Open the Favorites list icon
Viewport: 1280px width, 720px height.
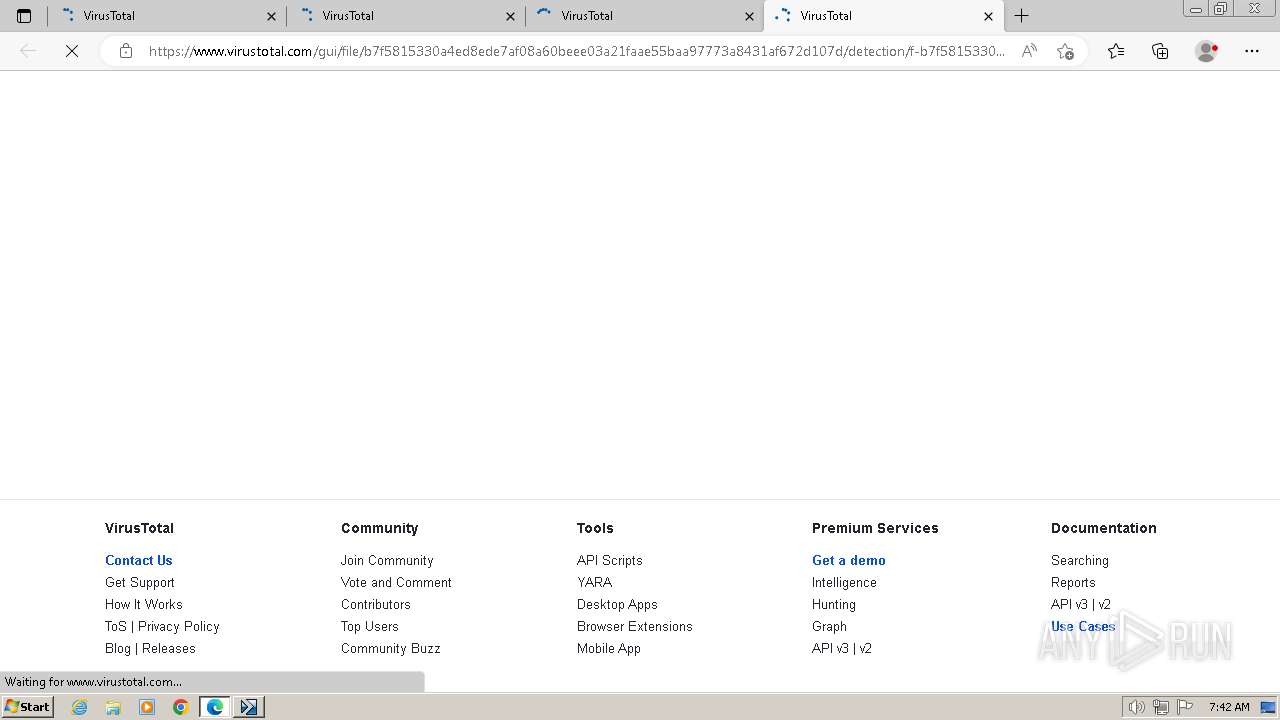(x=1116, y=51)
